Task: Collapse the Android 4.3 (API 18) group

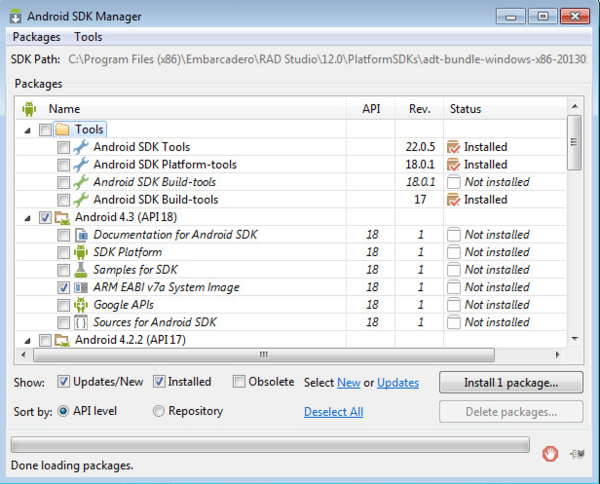Action: pos(26,217)
